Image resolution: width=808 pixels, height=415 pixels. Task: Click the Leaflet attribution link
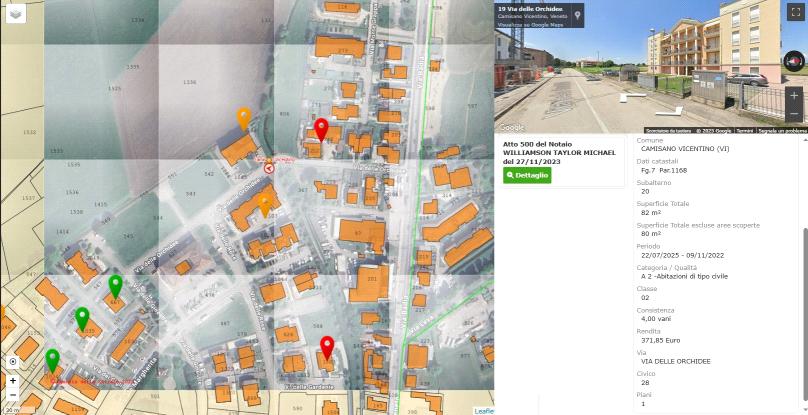pos(484,411)
